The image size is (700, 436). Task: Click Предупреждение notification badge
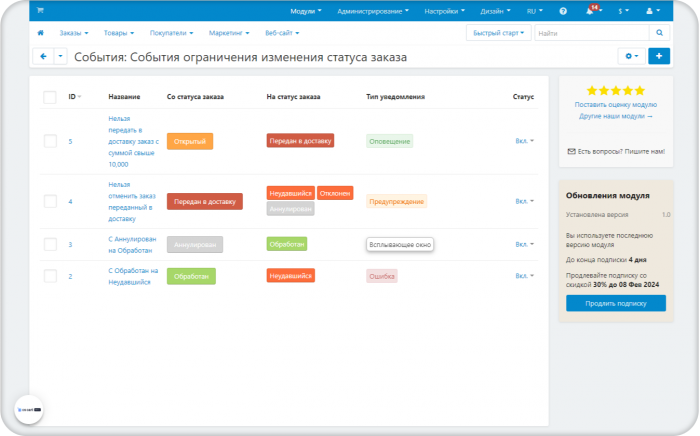tap(396, 201)
